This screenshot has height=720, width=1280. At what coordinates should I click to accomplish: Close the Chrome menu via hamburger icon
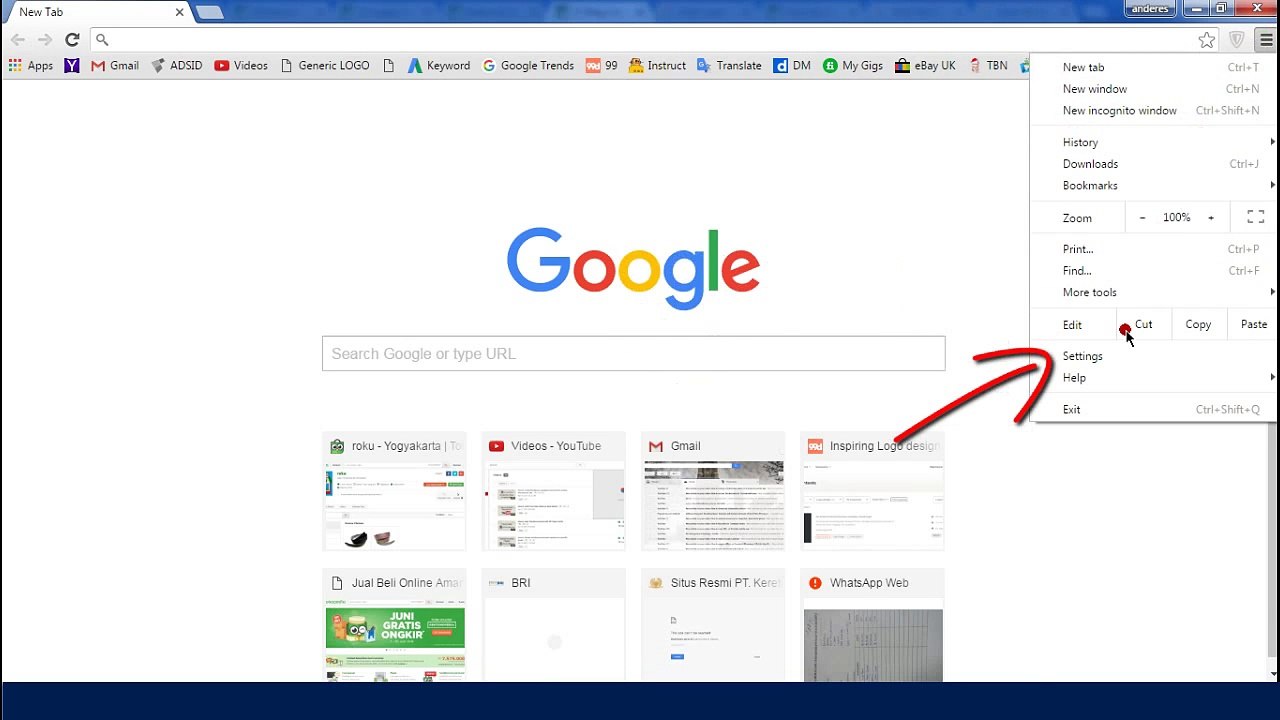pyautogui.click(x=1266, y=40)
